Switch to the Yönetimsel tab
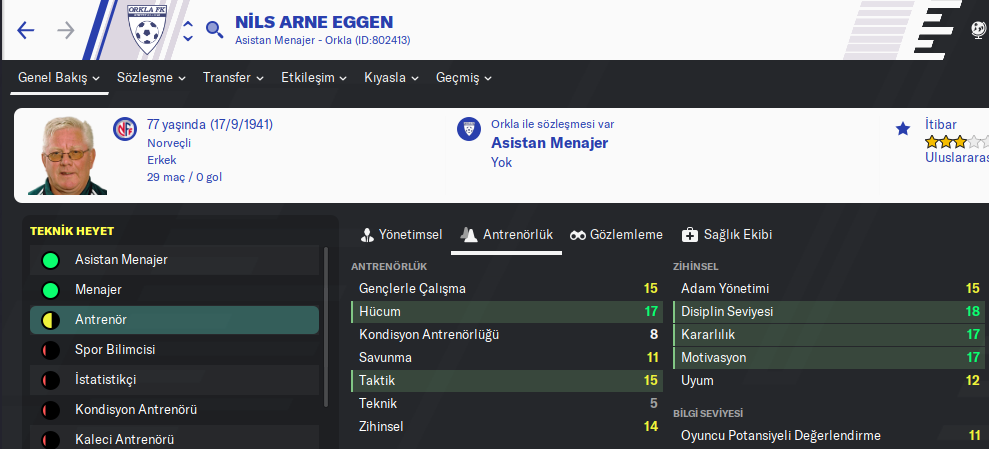 [x=401, y=235]
